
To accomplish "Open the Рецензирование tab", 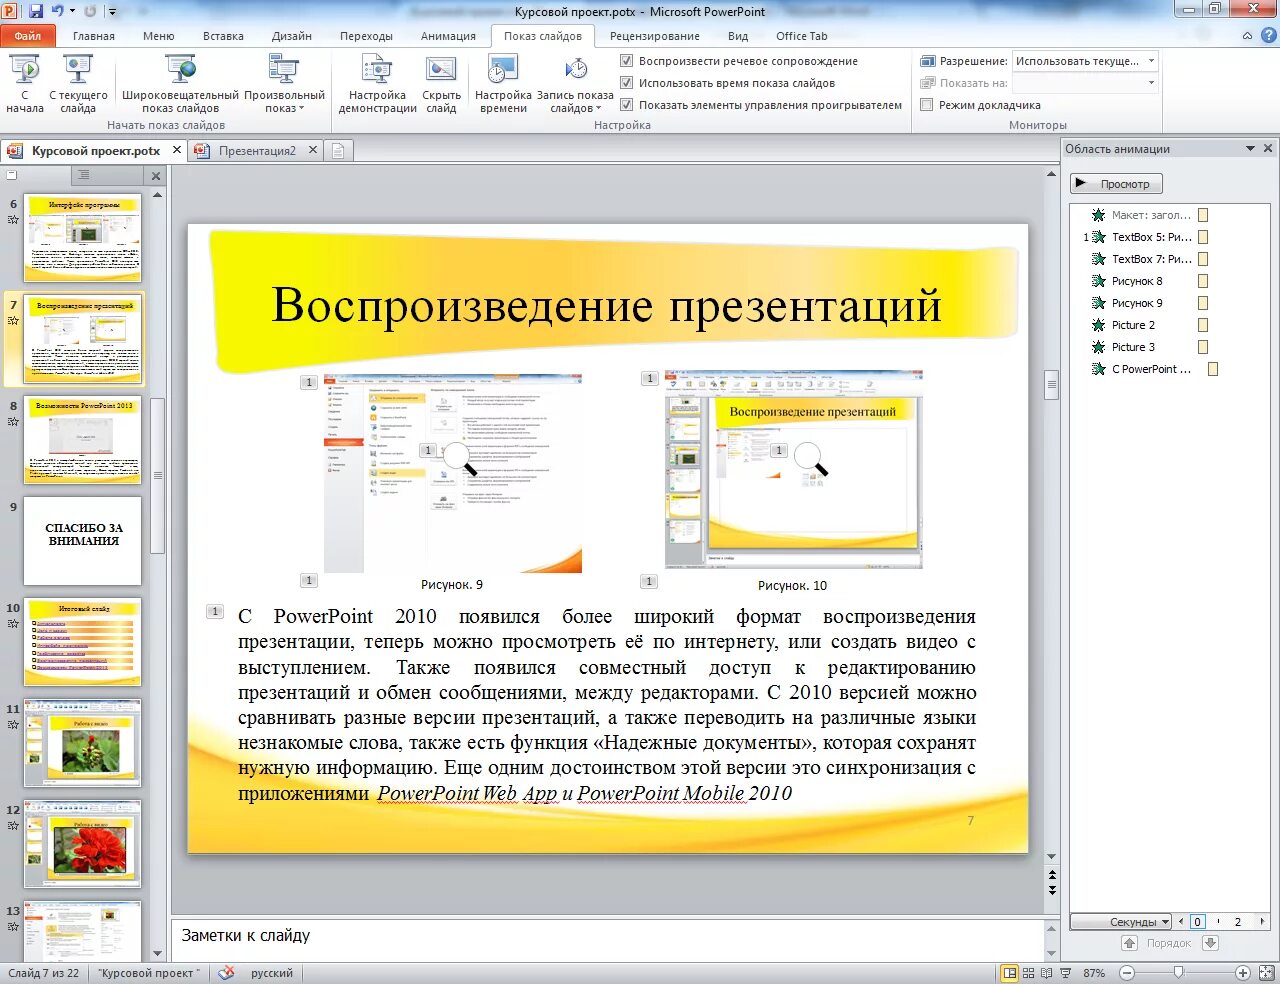I will (655, 36).
